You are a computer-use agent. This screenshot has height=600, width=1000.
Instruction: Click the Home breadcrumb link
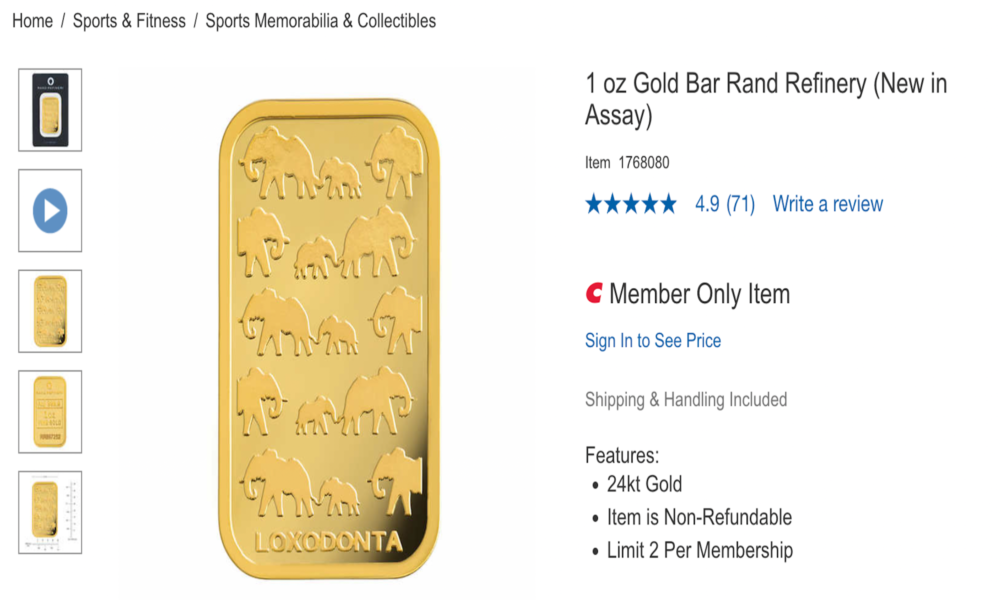(x=32, y=21)
